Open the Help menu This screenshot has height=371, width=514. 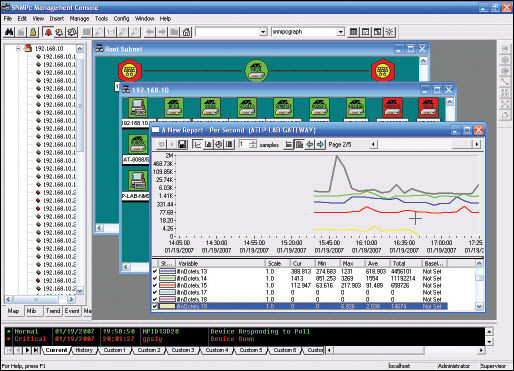[165, 19]
